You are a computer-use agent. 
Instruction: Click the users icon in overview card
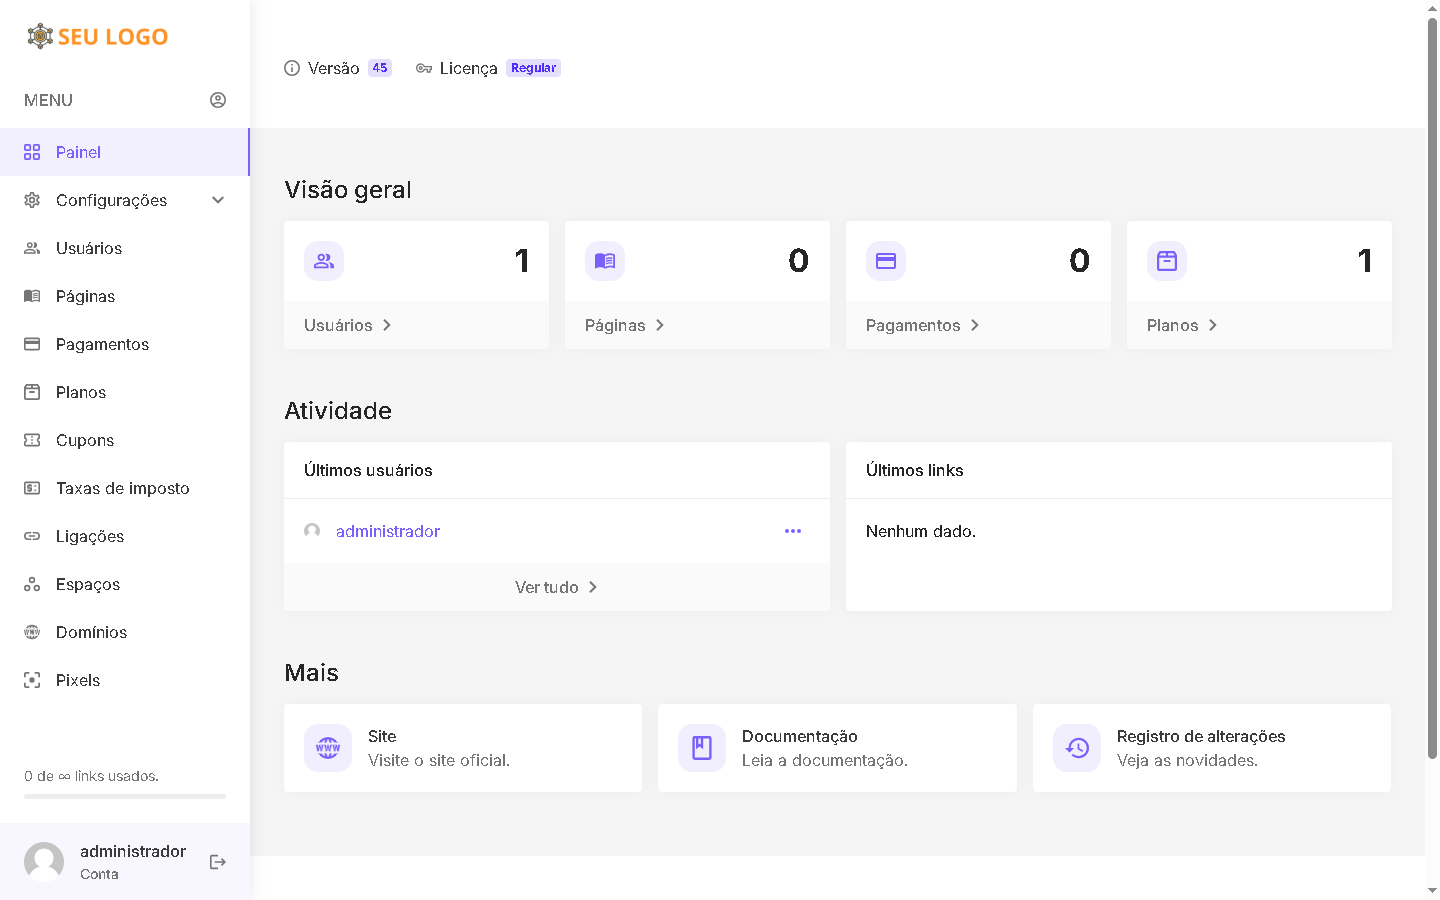point(324,261)
